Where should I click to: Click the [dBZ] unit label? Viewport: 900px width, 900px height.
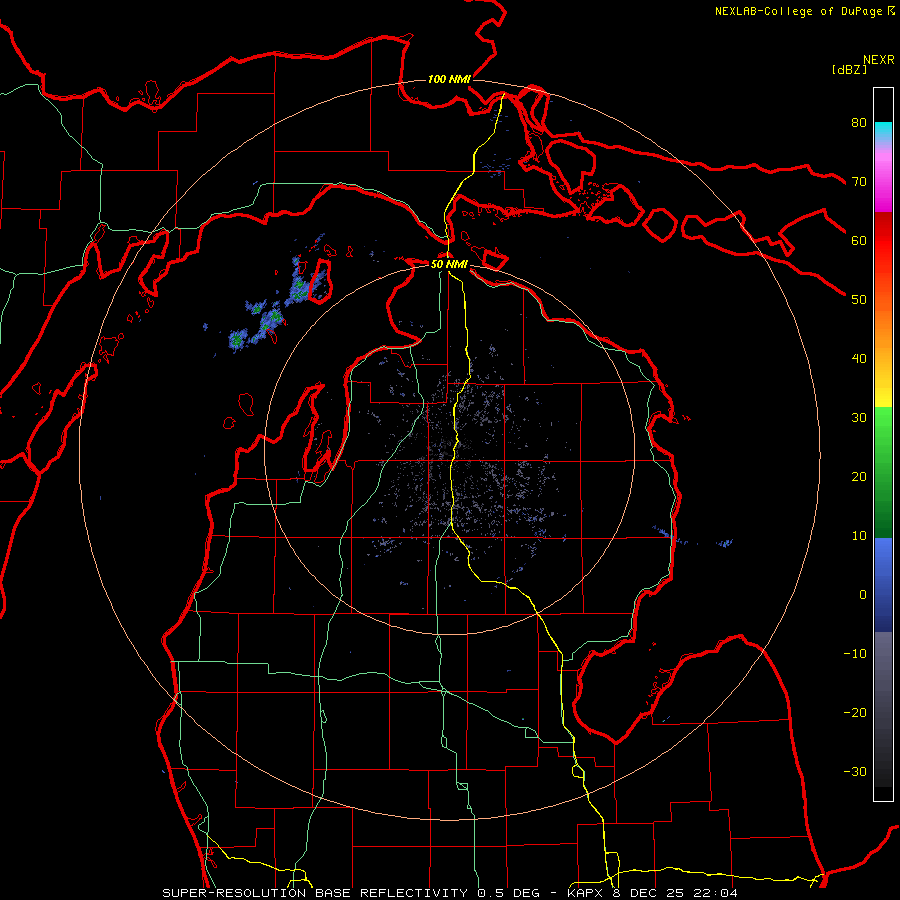[x=849, y=69]
